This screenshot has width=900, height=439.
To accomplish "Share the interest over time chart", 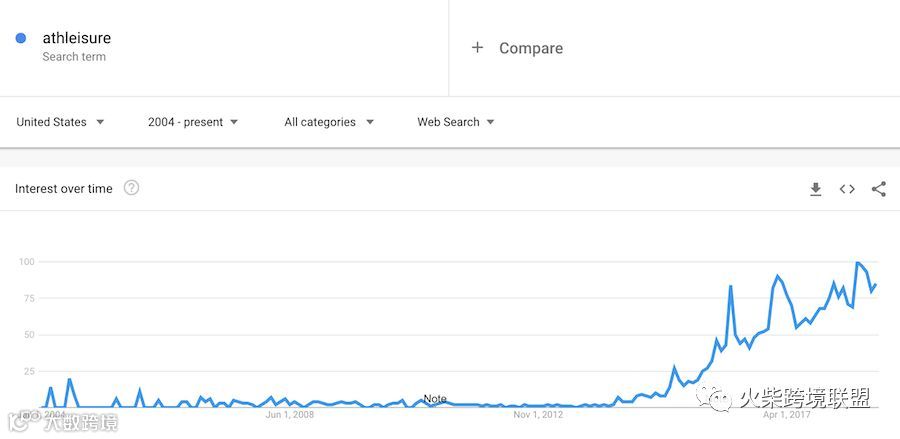I will (879, 189).
